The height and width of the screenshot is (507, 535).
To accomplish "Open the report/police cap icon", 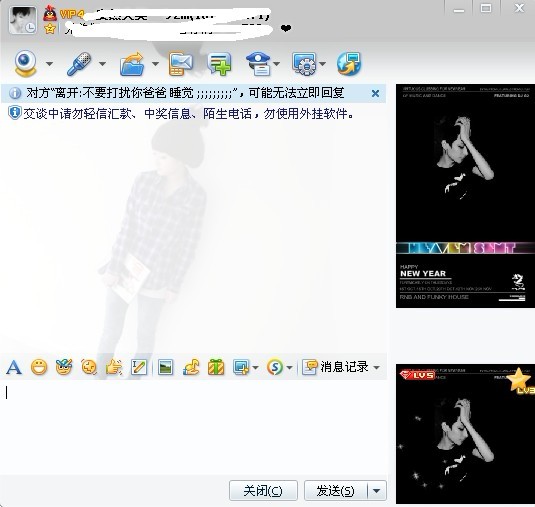I will 258,63.
